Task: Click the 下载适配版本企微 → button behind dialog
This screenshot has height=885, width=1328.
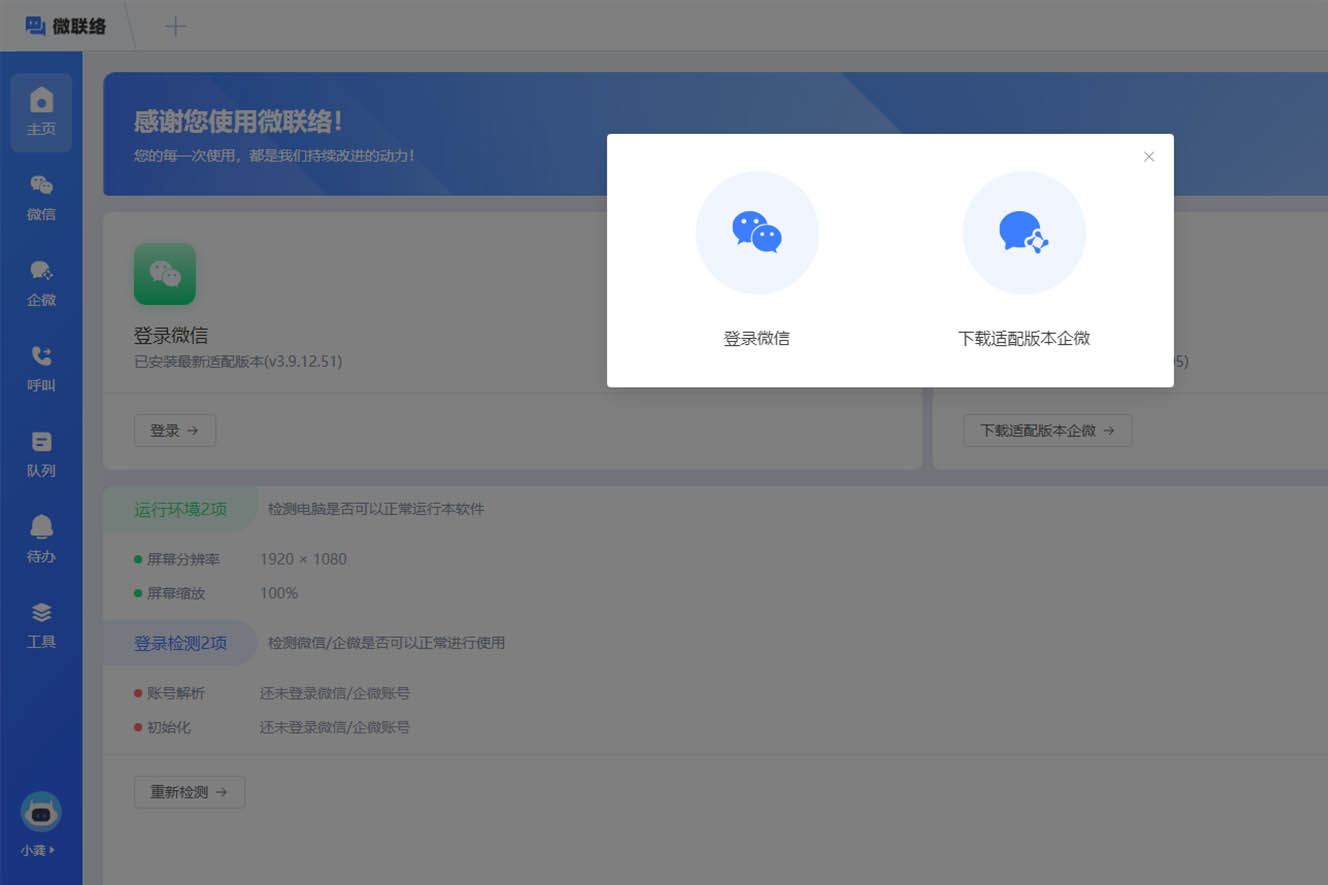Action: pos(1048,431)
